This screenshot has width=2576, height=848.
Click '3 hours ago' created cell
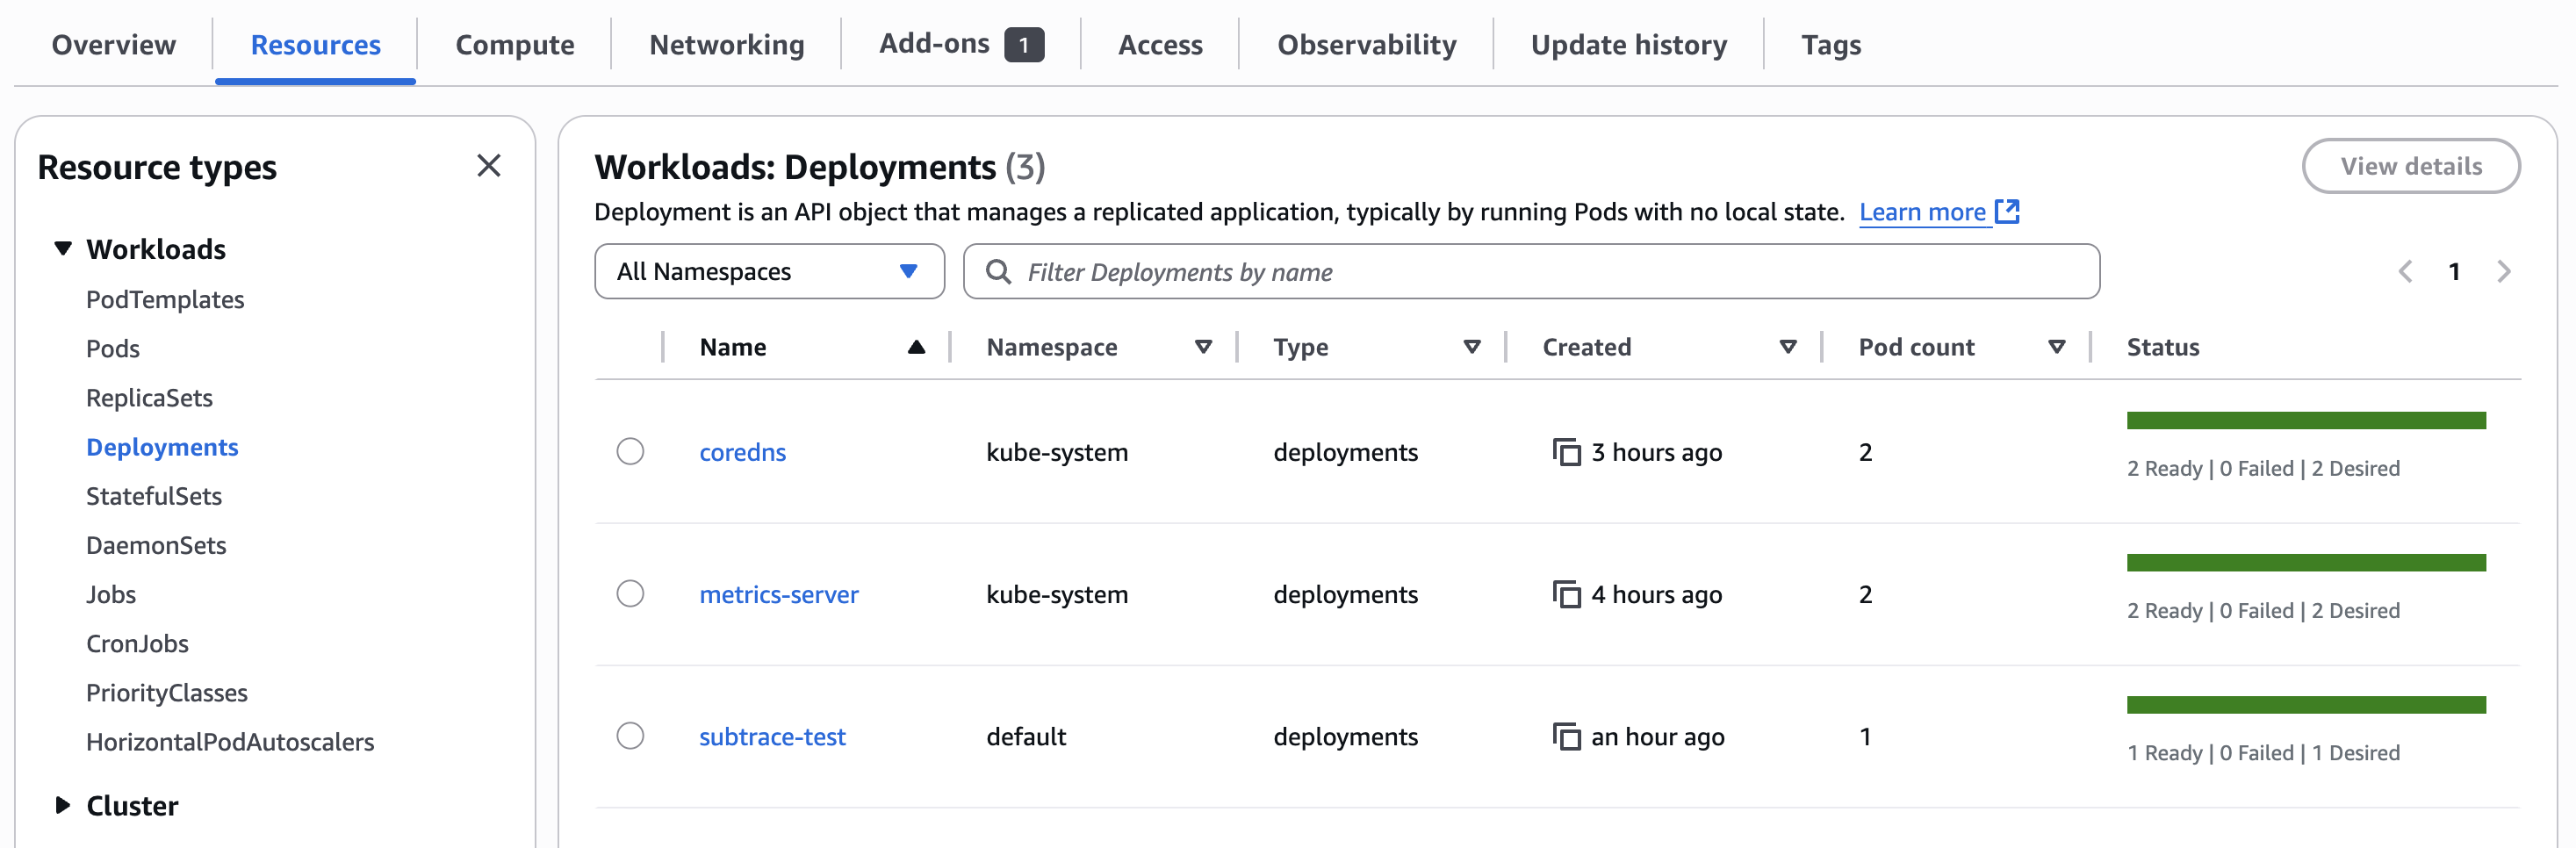tap(1656, 452)
